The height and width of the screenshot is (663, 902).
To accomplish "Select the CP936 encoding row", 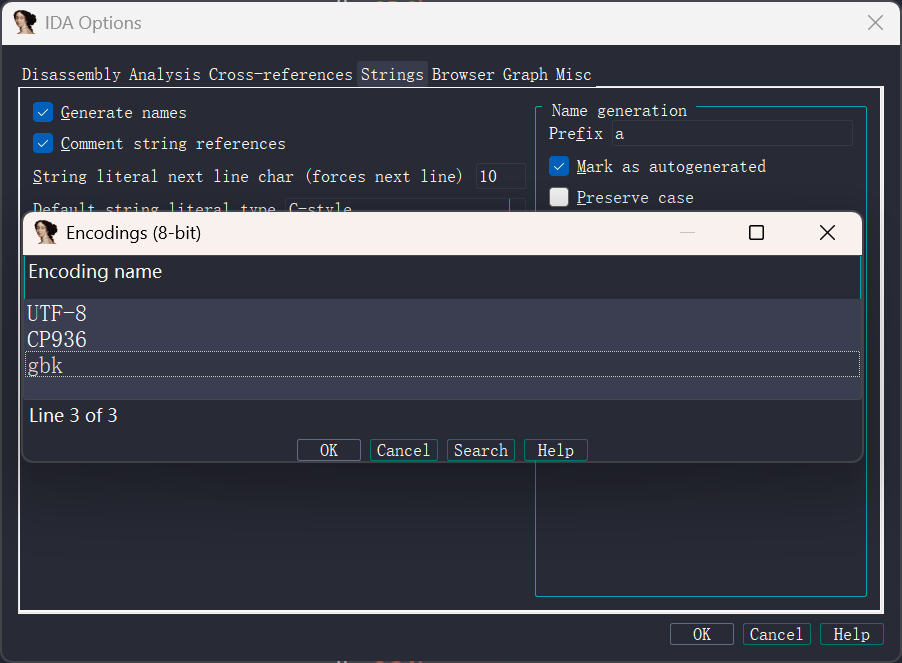I will click(x=442, y=339).
